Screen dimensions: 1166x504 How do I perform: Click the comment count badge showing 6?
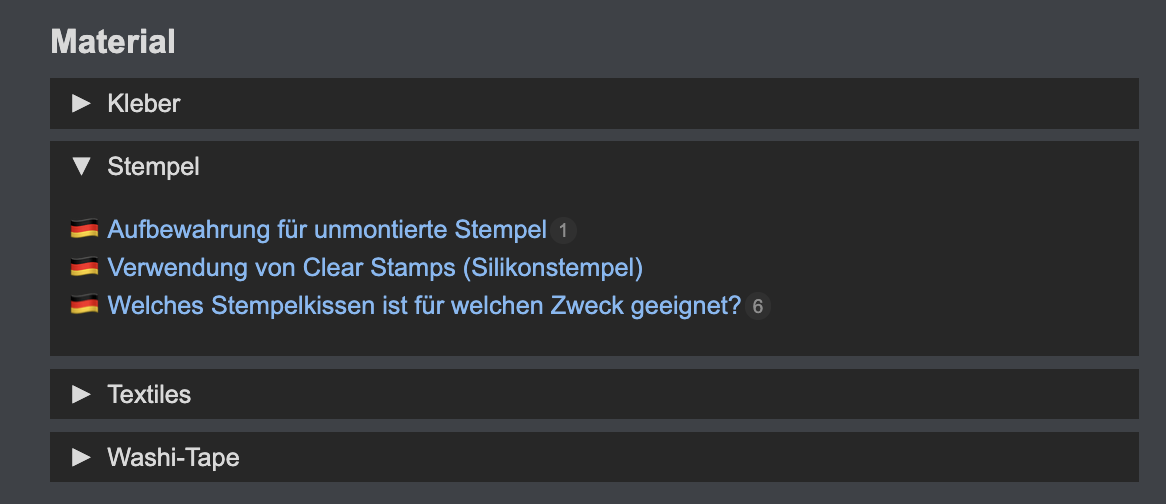(757, 307)
